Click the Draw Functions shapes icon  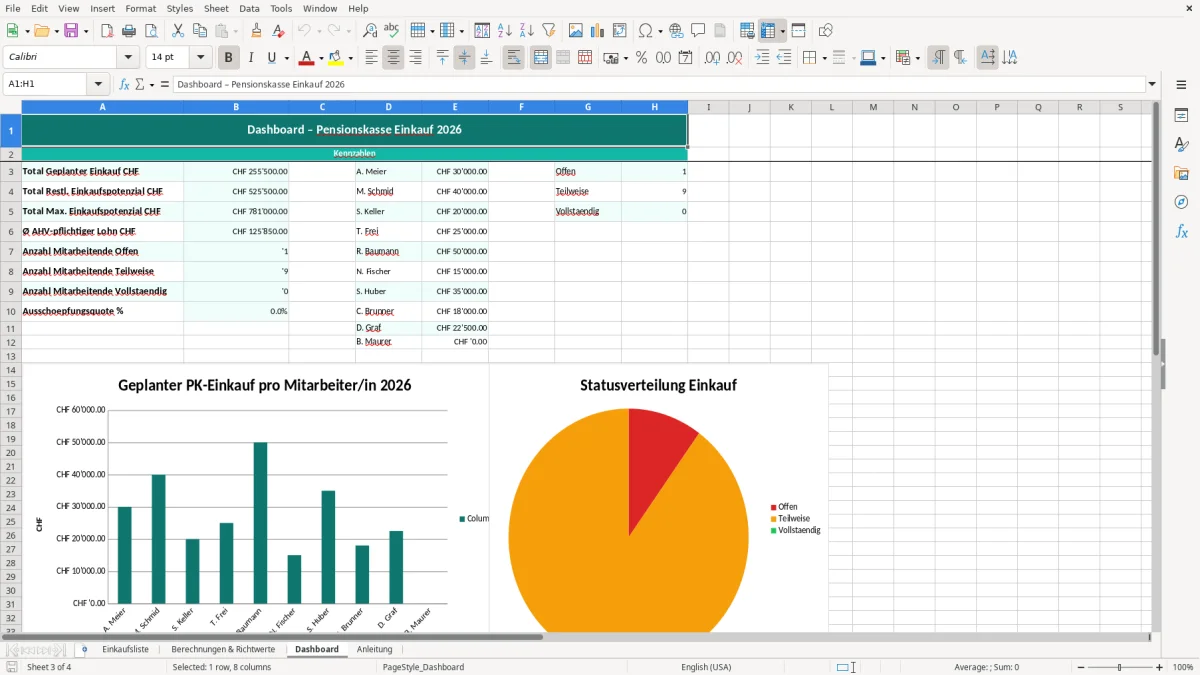tap(826, 31)
